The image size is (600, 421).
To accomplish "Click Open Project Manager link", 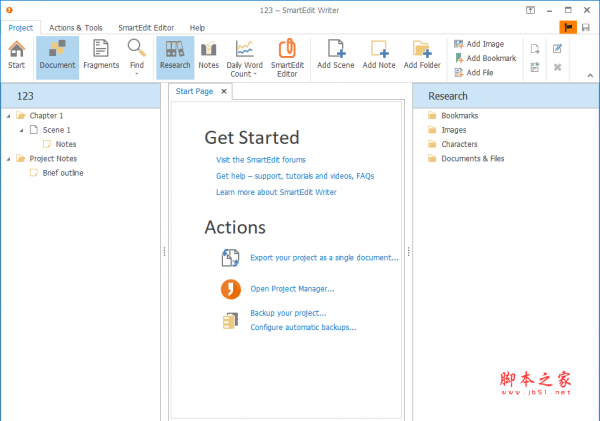I will pos(292,289).
